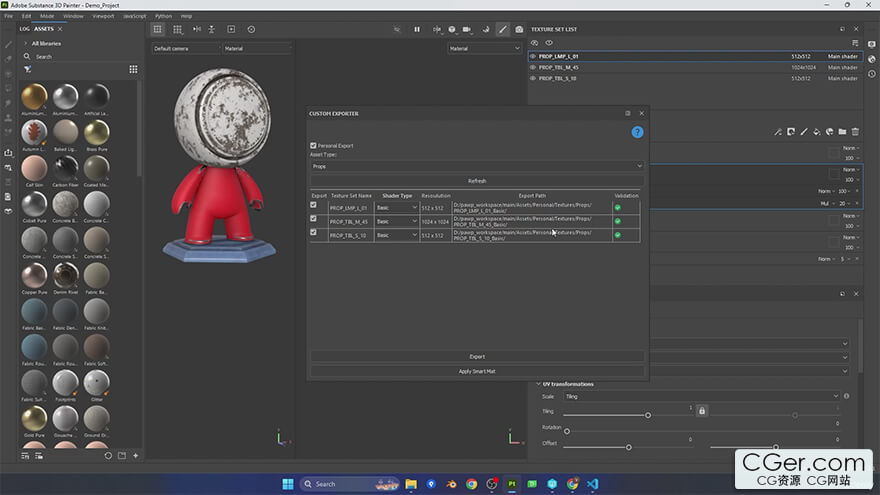Switch to the LOG tab
This screenshot has width=880, height=495.
pyautogui.click(x=25, y=29)
